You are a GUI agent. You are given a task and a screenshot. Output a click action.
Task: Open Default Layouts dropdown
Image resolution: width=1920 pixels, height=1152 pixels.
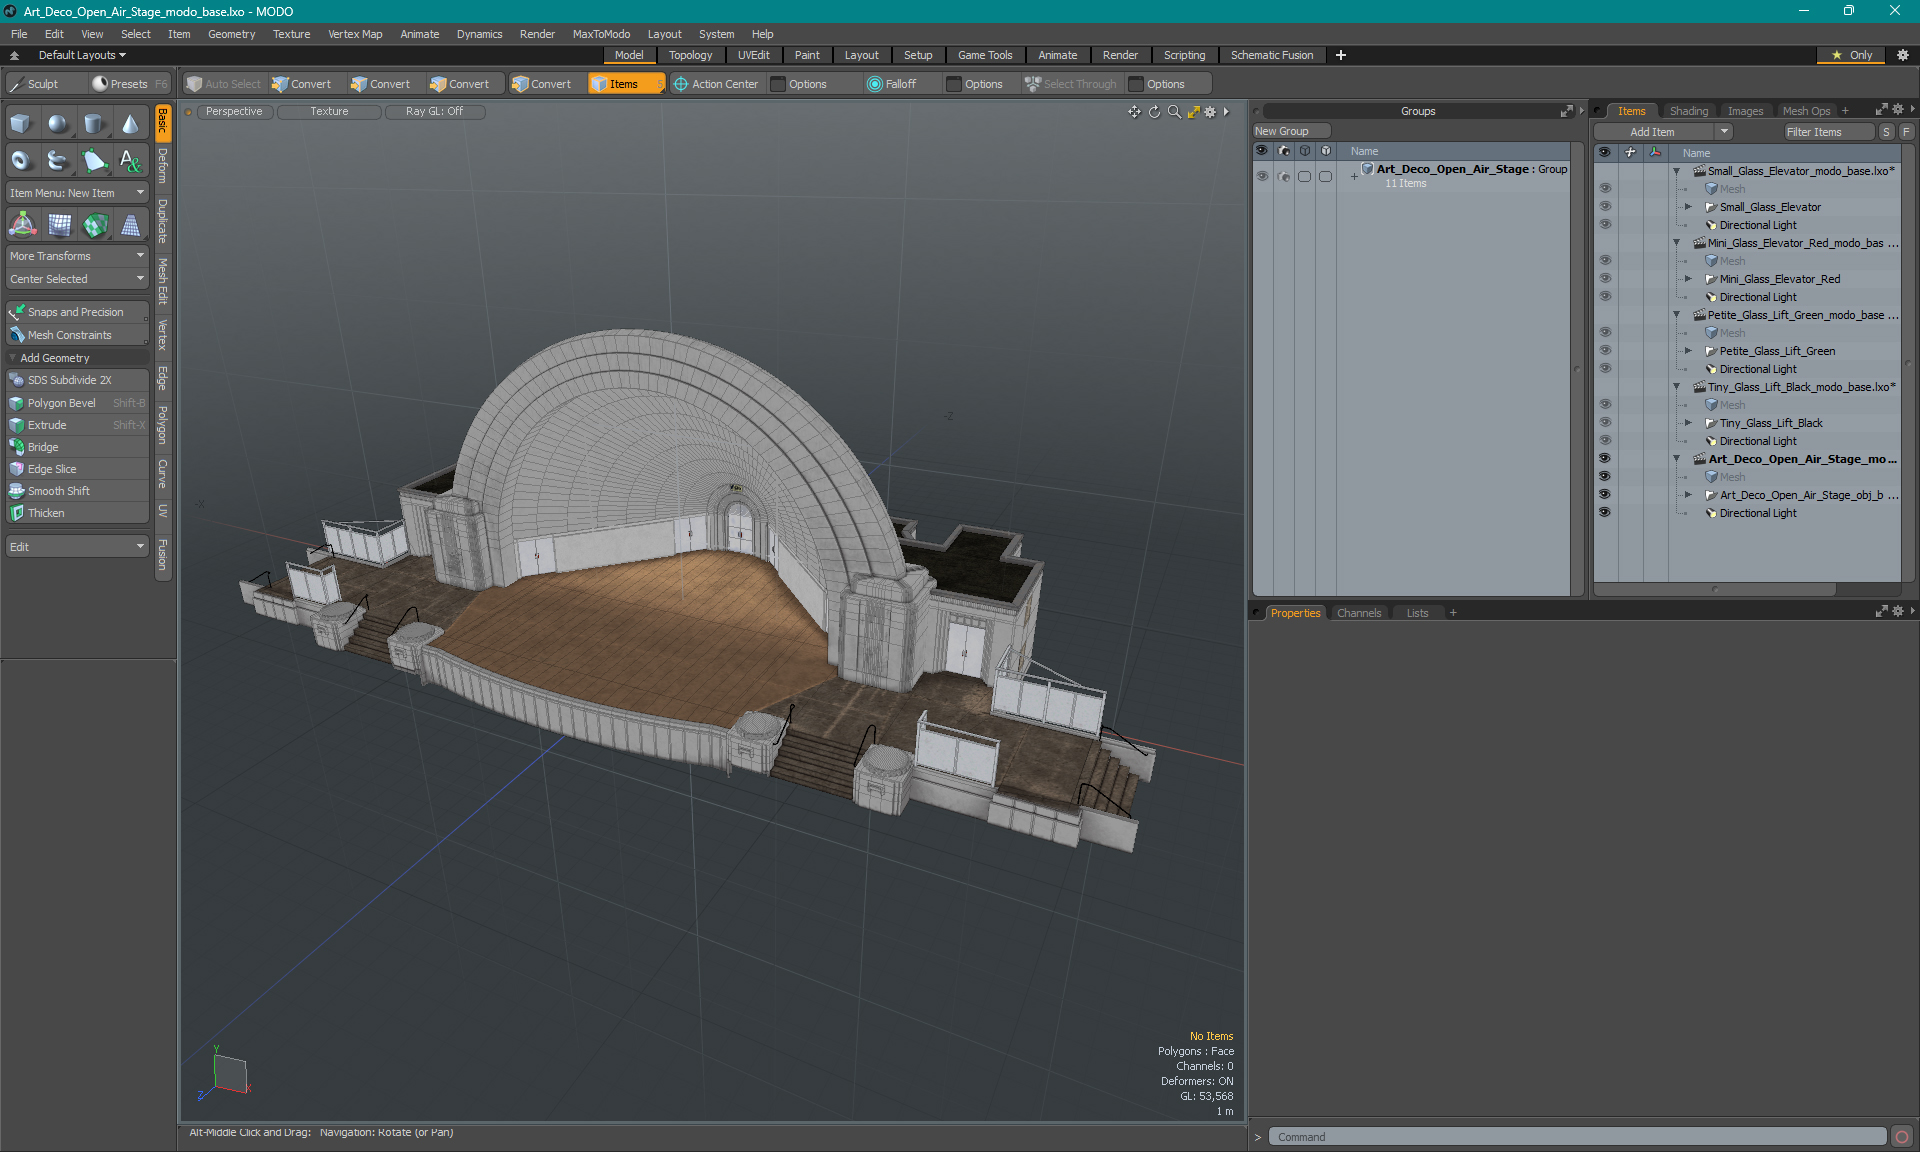(82, 55)
